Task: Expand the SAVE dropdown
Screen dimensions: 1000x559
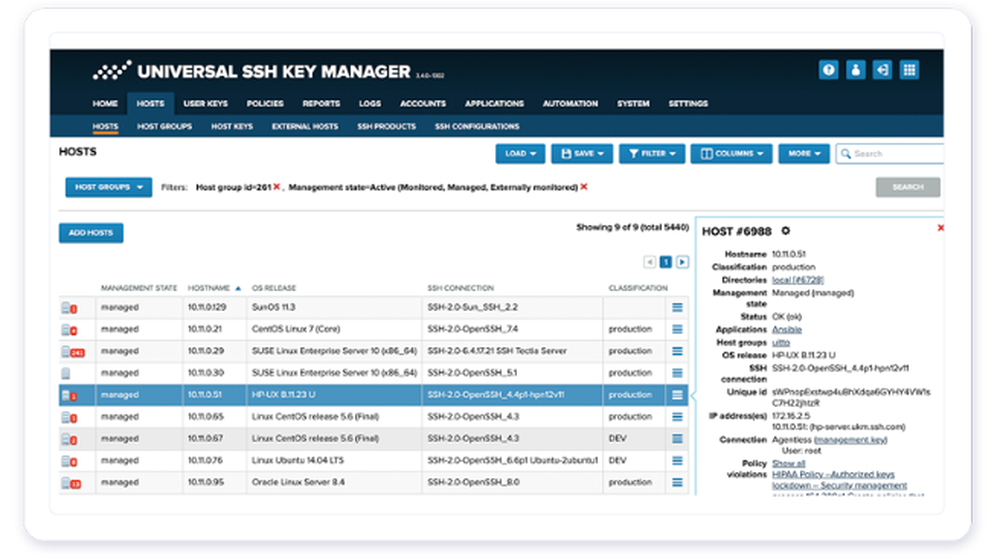Action: [582, 154]
